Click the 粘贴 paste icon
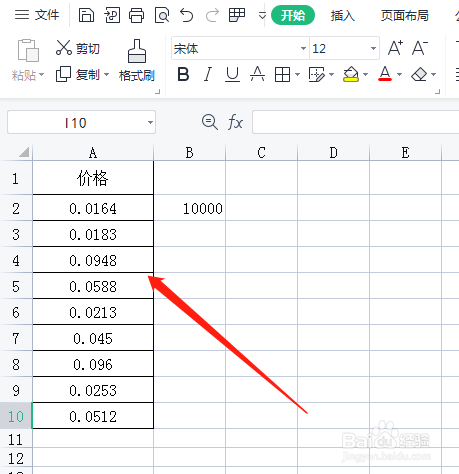The height and width of the screenshot is (474, 459). pos(28,51)
